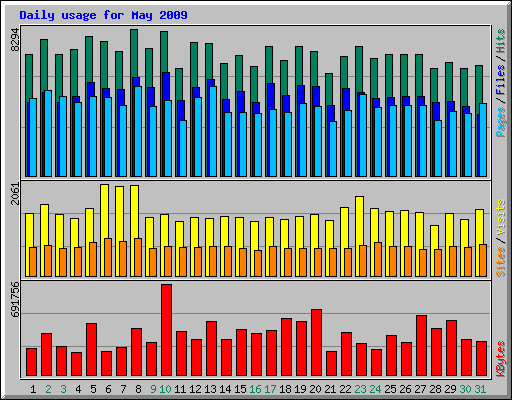Screen dimensions: 512x400
Task: Select green day label 3
Action: point(63,389)
